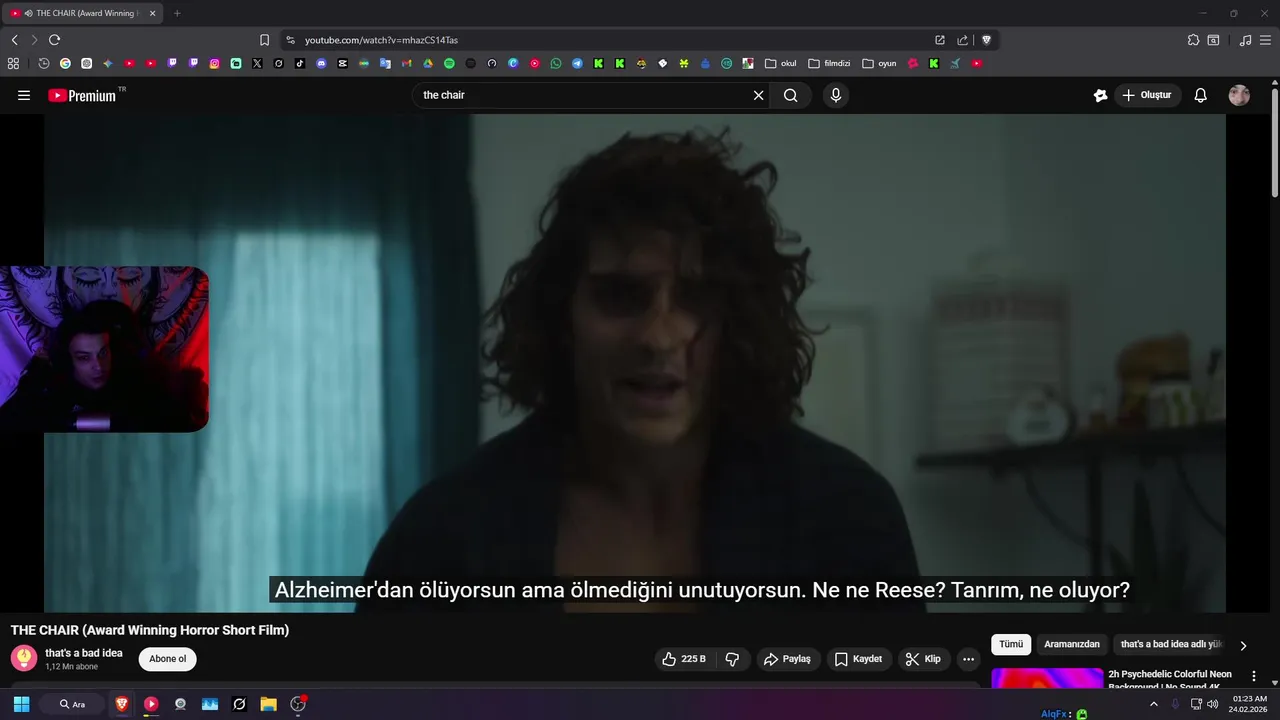Image resolution: width=1280 pixels, height=720 pixels.
Task: Open the X (Twitter) bookmark
Action: (257, 63)
